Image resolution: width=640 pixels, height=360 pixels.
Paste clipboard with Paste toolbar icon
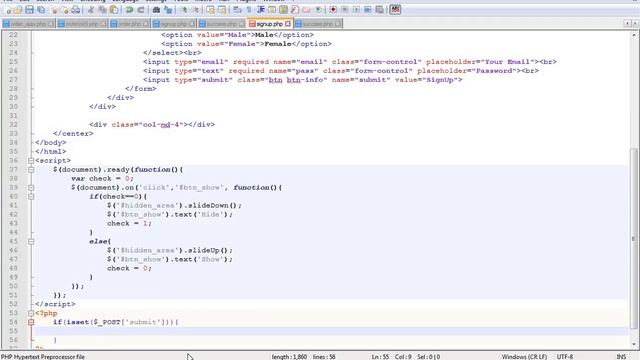114,10
